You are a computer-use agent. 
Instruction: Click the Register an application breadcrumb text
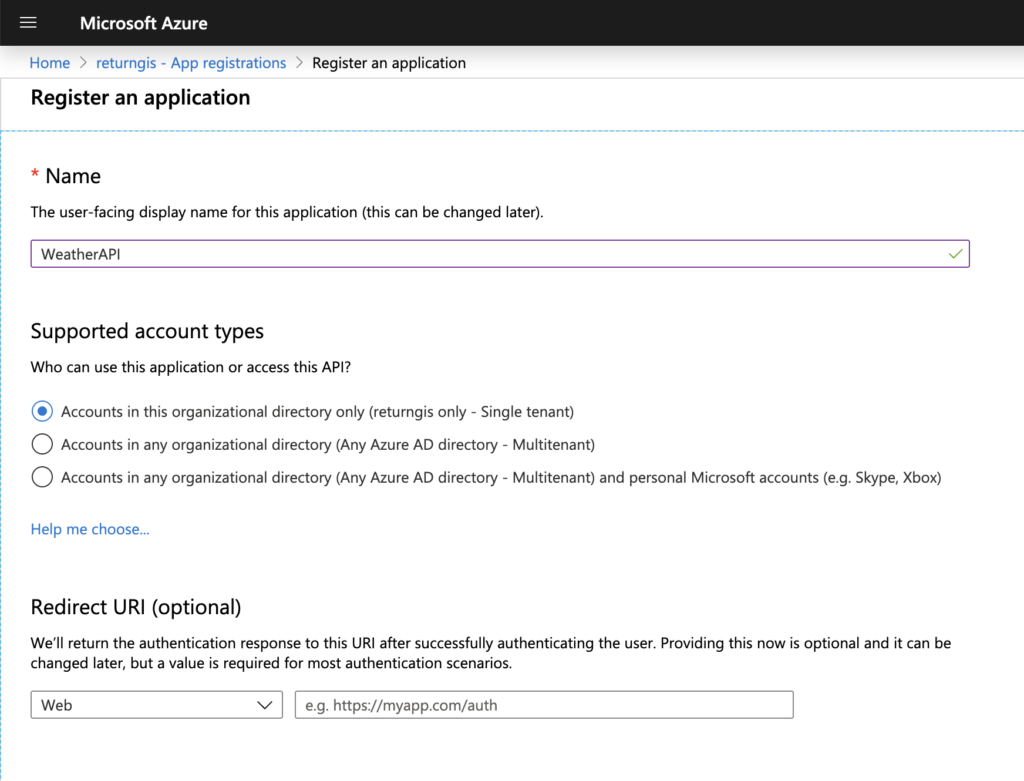coord(389,63)
